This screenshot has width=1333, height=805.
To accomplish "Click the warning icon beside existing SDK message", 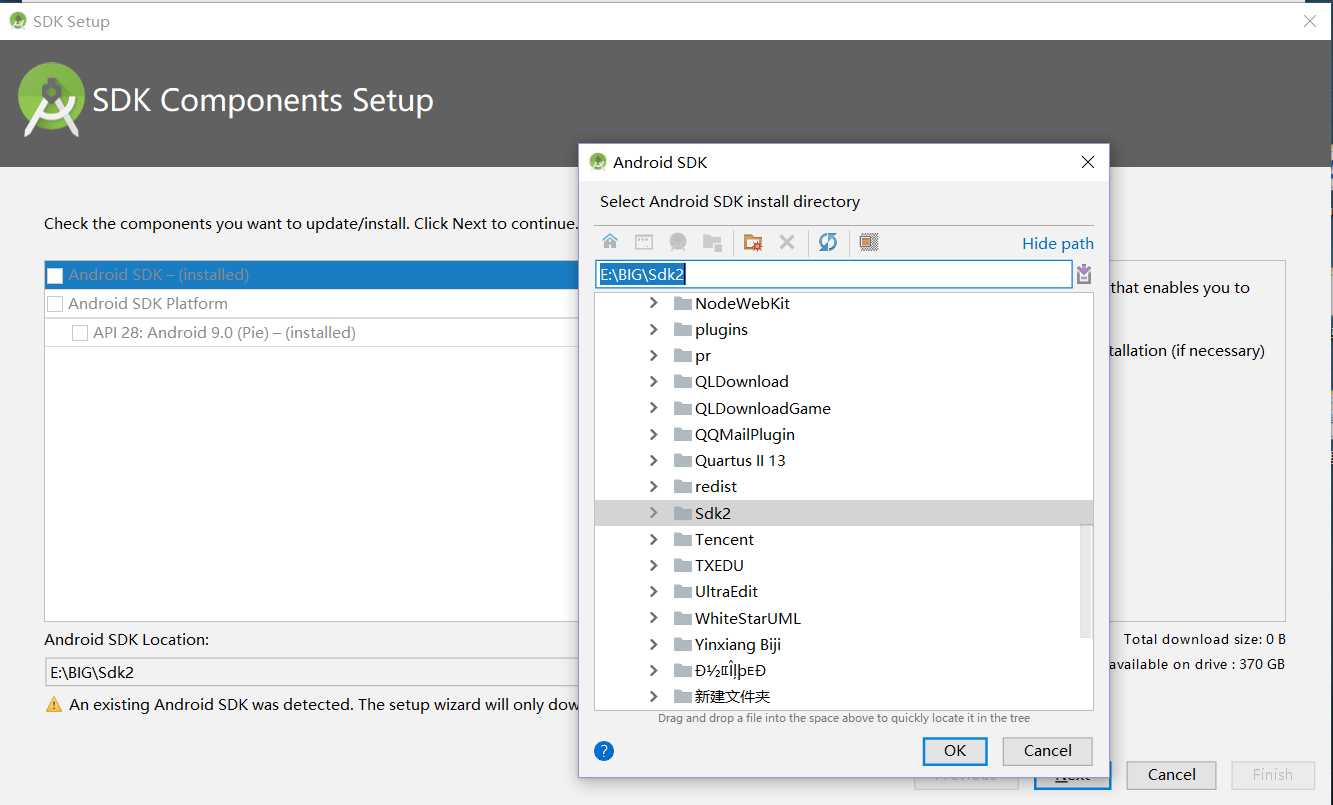I will (54, 705).
